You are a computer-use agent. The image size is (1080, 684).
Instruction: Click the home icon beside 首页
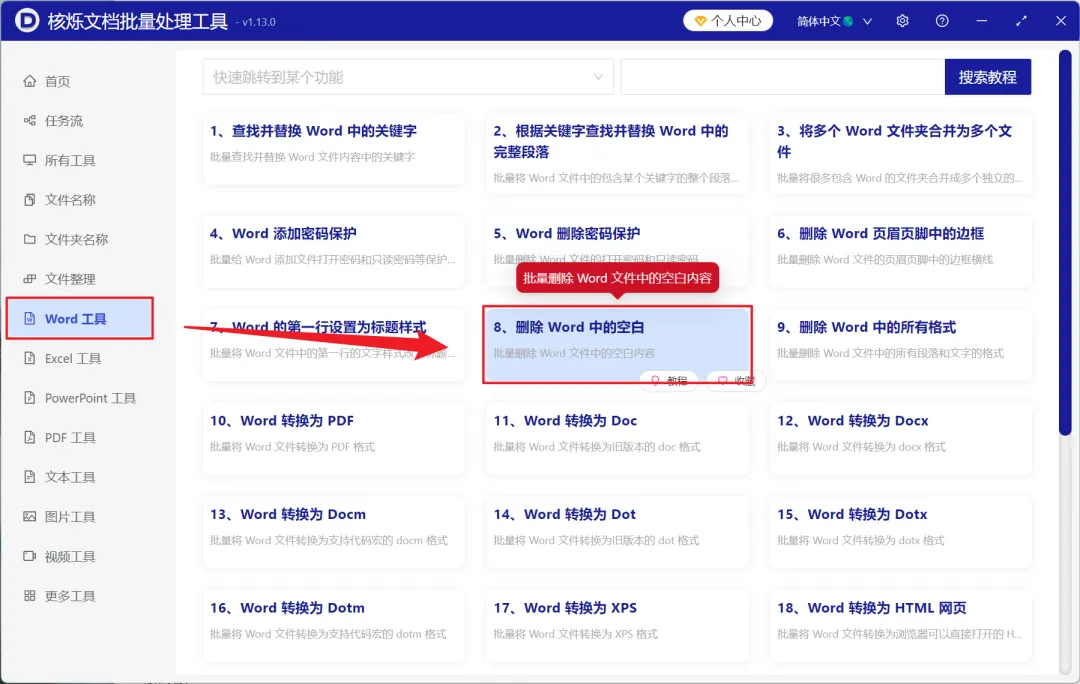30,81
